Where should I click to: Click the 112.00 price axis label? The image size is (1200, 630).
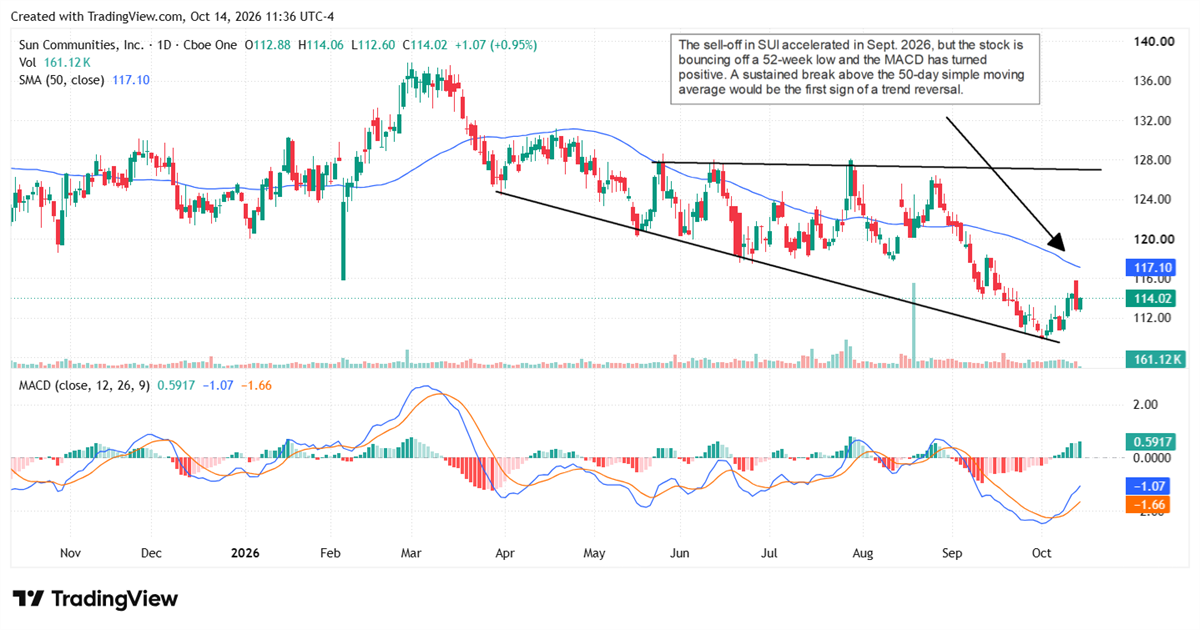click(x=1152, y=318)
